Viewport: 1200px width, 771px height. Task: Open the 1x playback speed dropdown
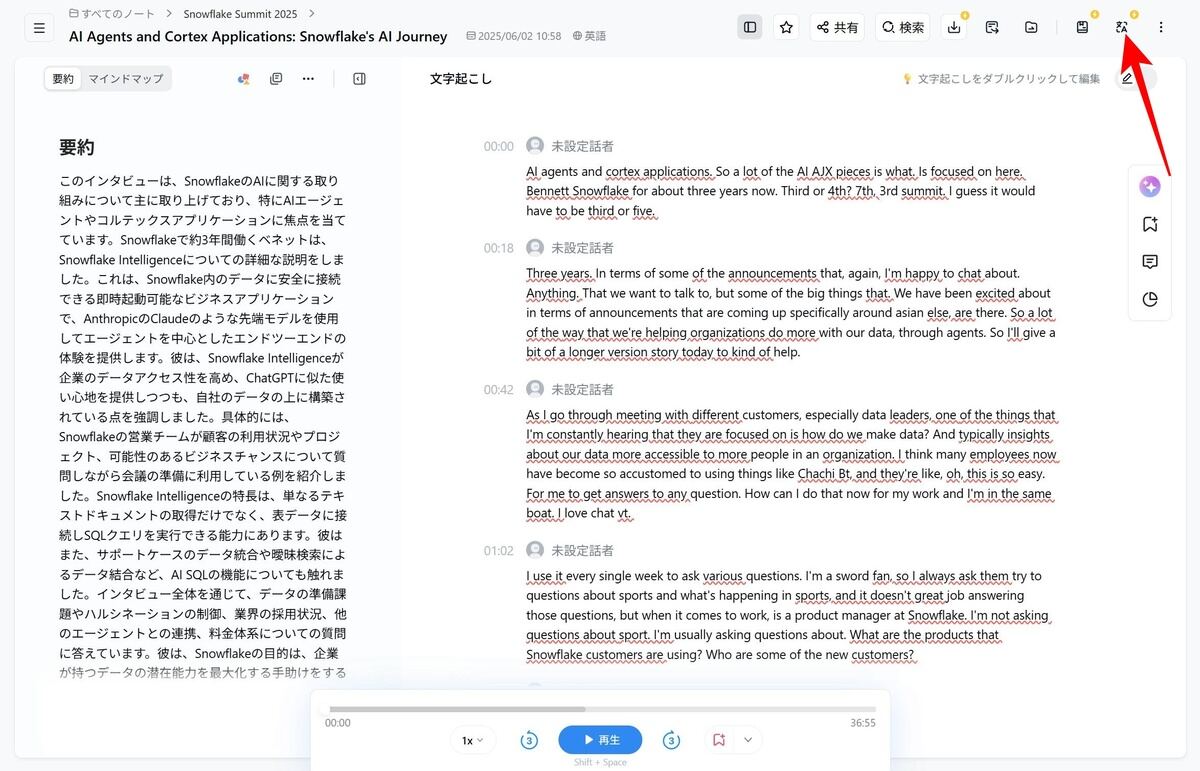point(473,740)
